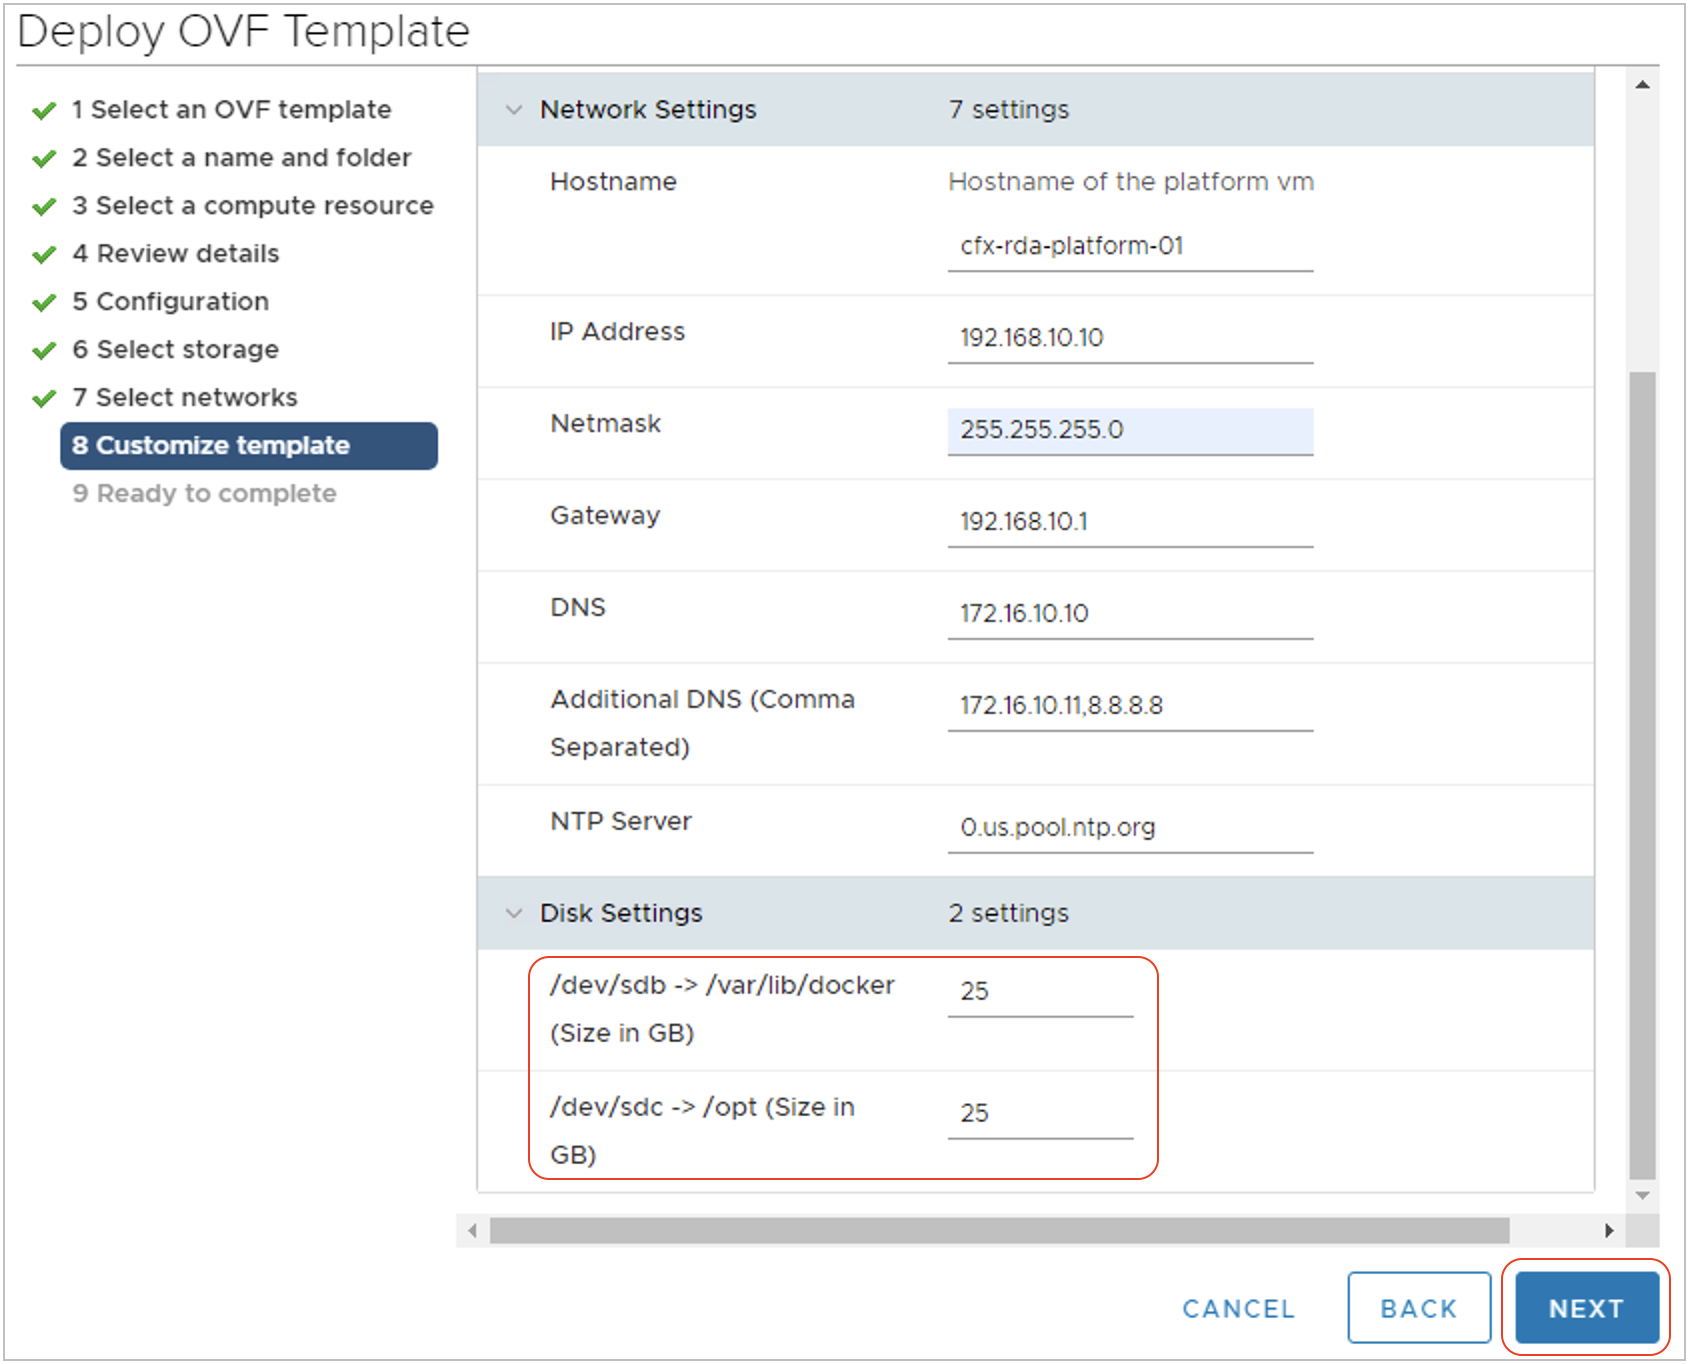1692x1364 pixels.
Task: Select the Ready to complete step
Action: (x=204, y=493)
